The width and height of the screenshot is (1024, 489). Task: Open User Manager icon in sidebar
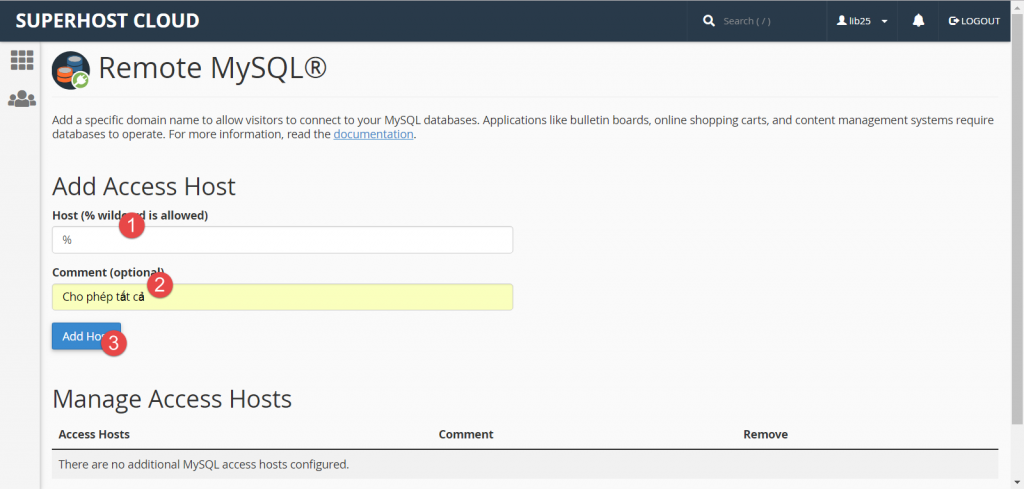coord(22,99)
